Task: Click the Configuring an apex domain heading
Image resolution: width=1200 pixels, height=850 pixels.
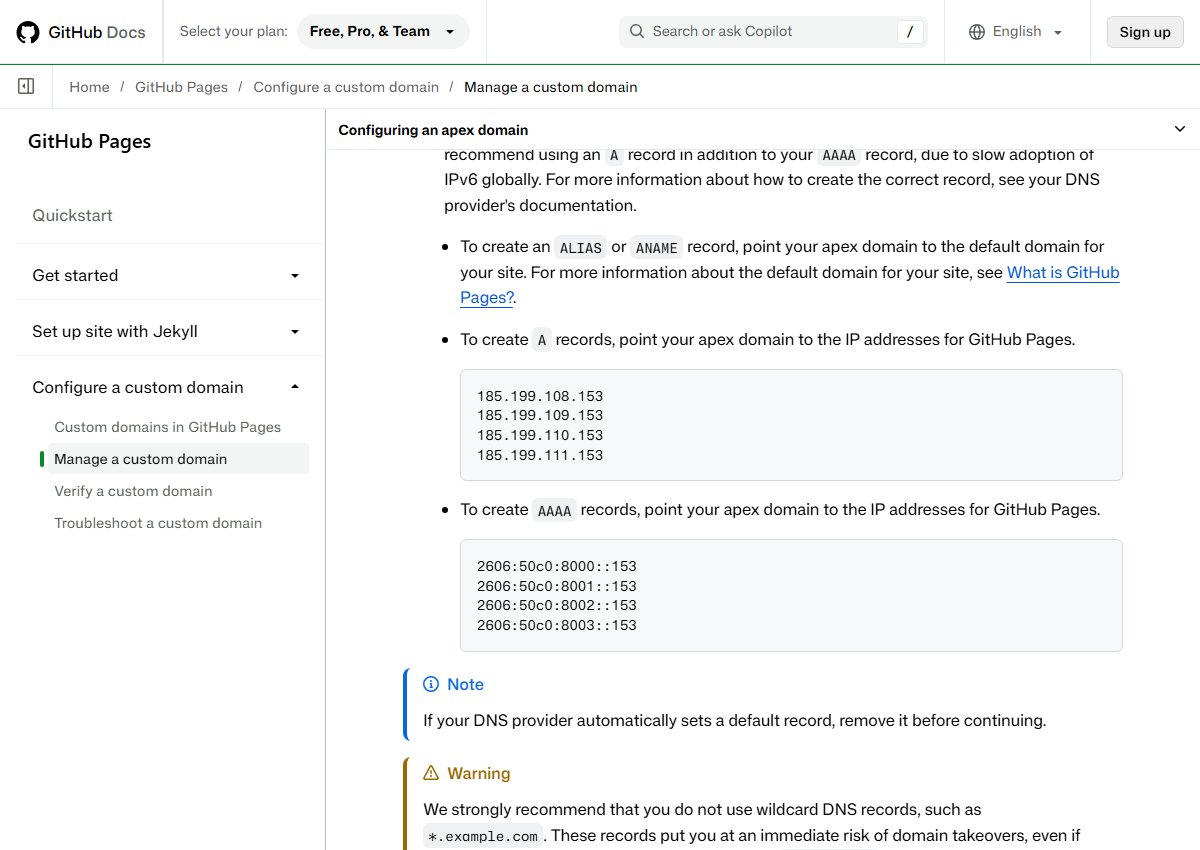Action: (433, 130)
